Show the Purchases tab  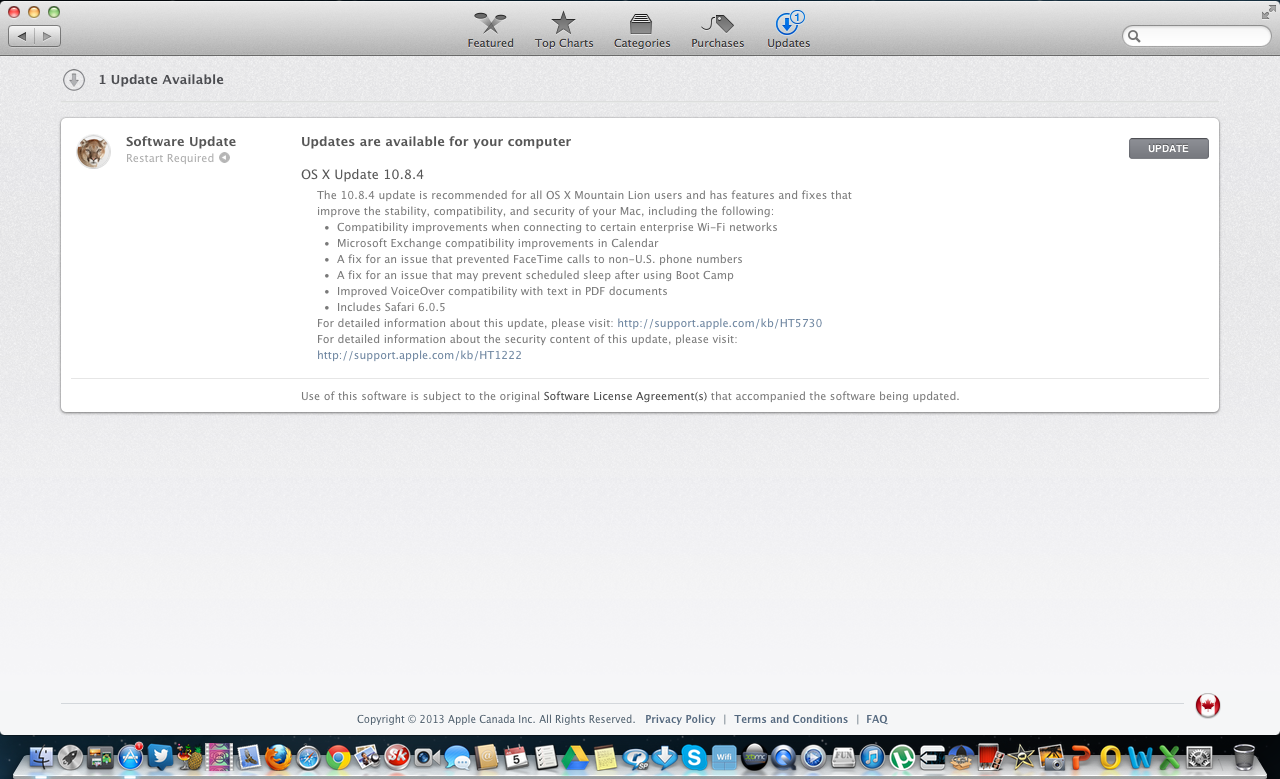[x=717, y=30]
